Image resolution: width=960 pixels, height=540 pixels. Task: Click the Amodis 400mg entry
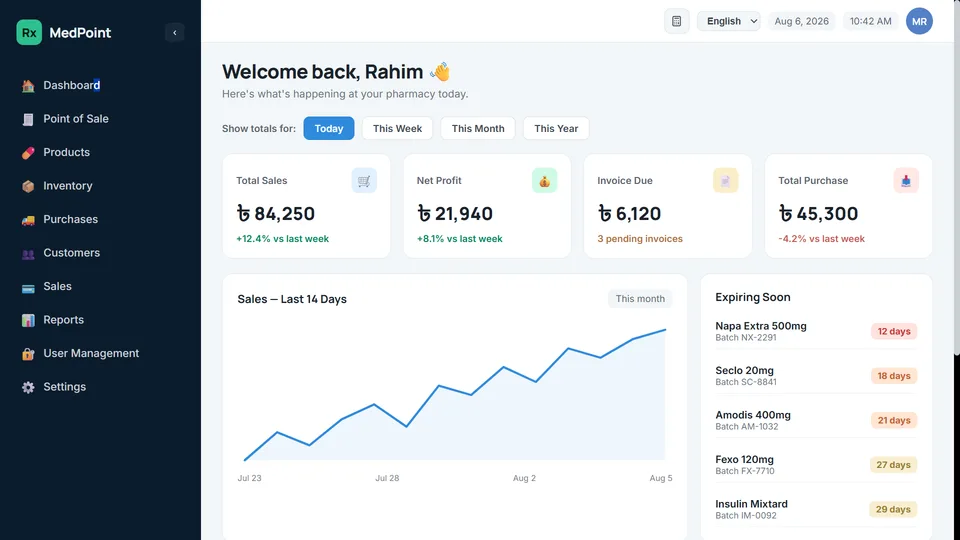click(x=752, y=421)
